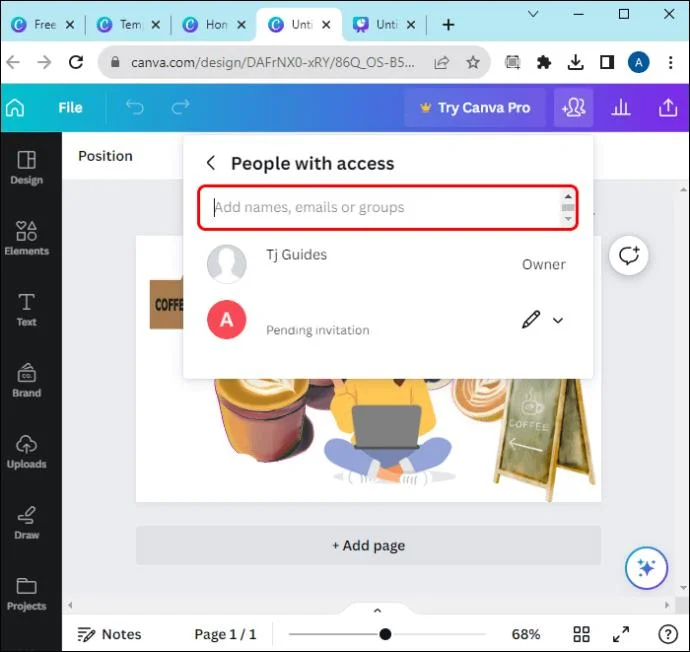Open the Notes panel

coord(109,634)
